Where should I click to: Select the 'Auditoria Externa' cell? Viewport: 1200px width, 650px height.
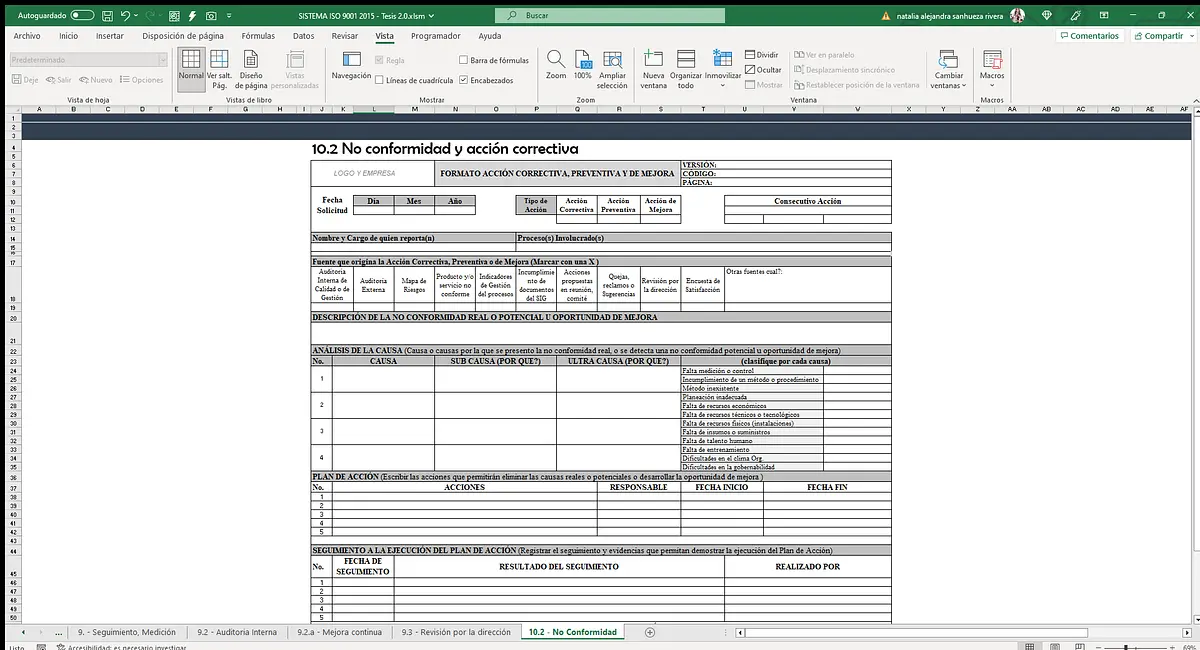373,285
